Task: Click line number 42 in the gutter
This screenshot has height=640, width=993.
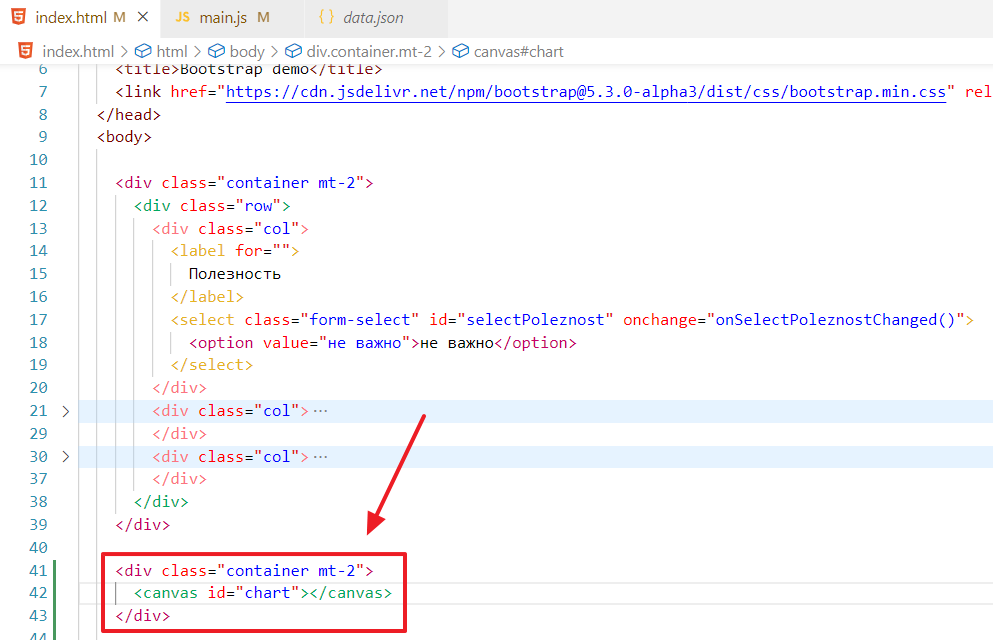Action: pos(38,593)
